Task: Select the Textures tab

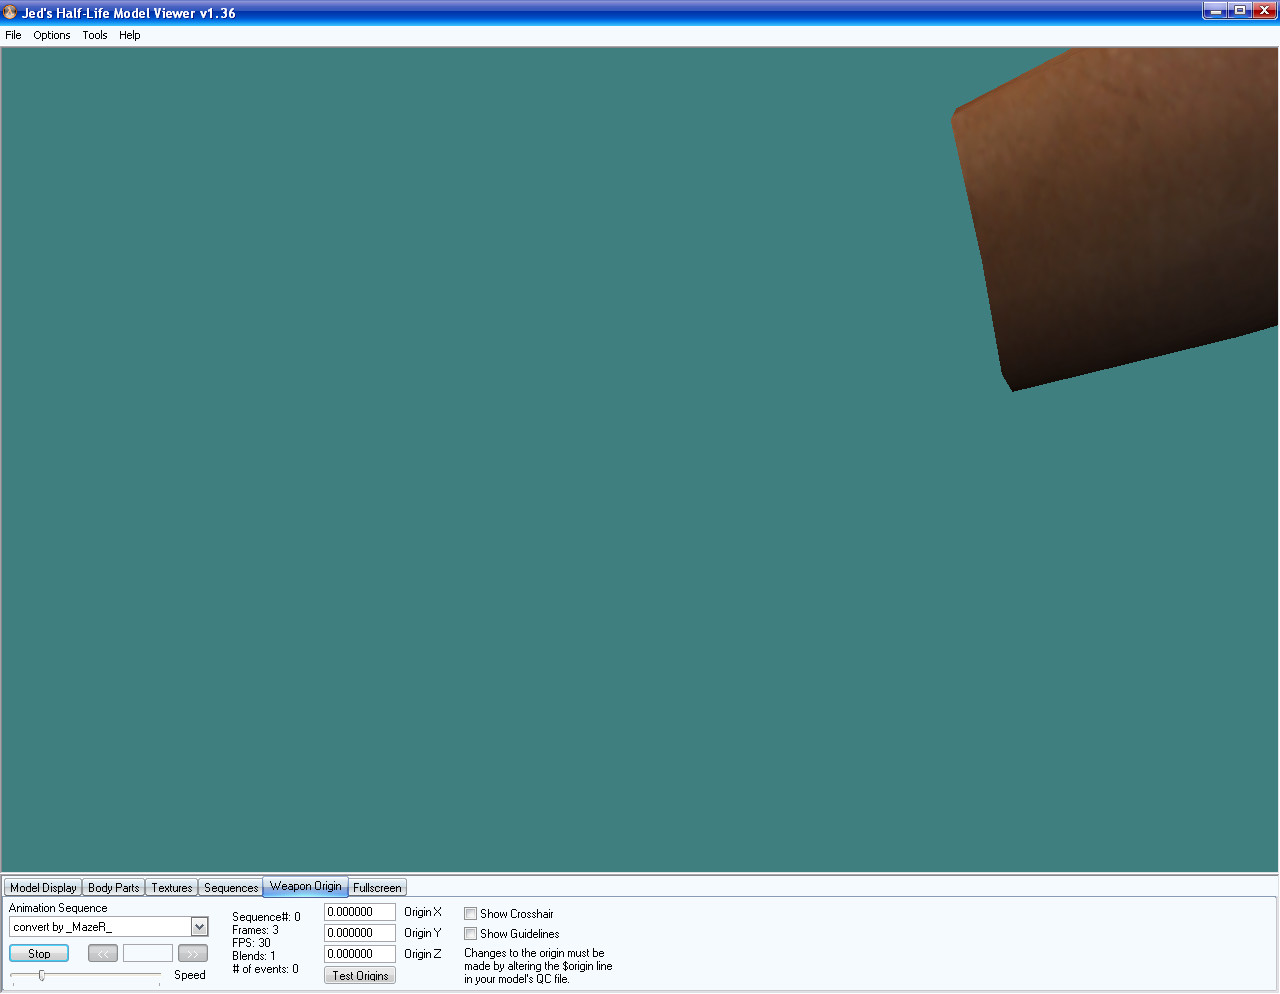Action: [x=172, y=888]
